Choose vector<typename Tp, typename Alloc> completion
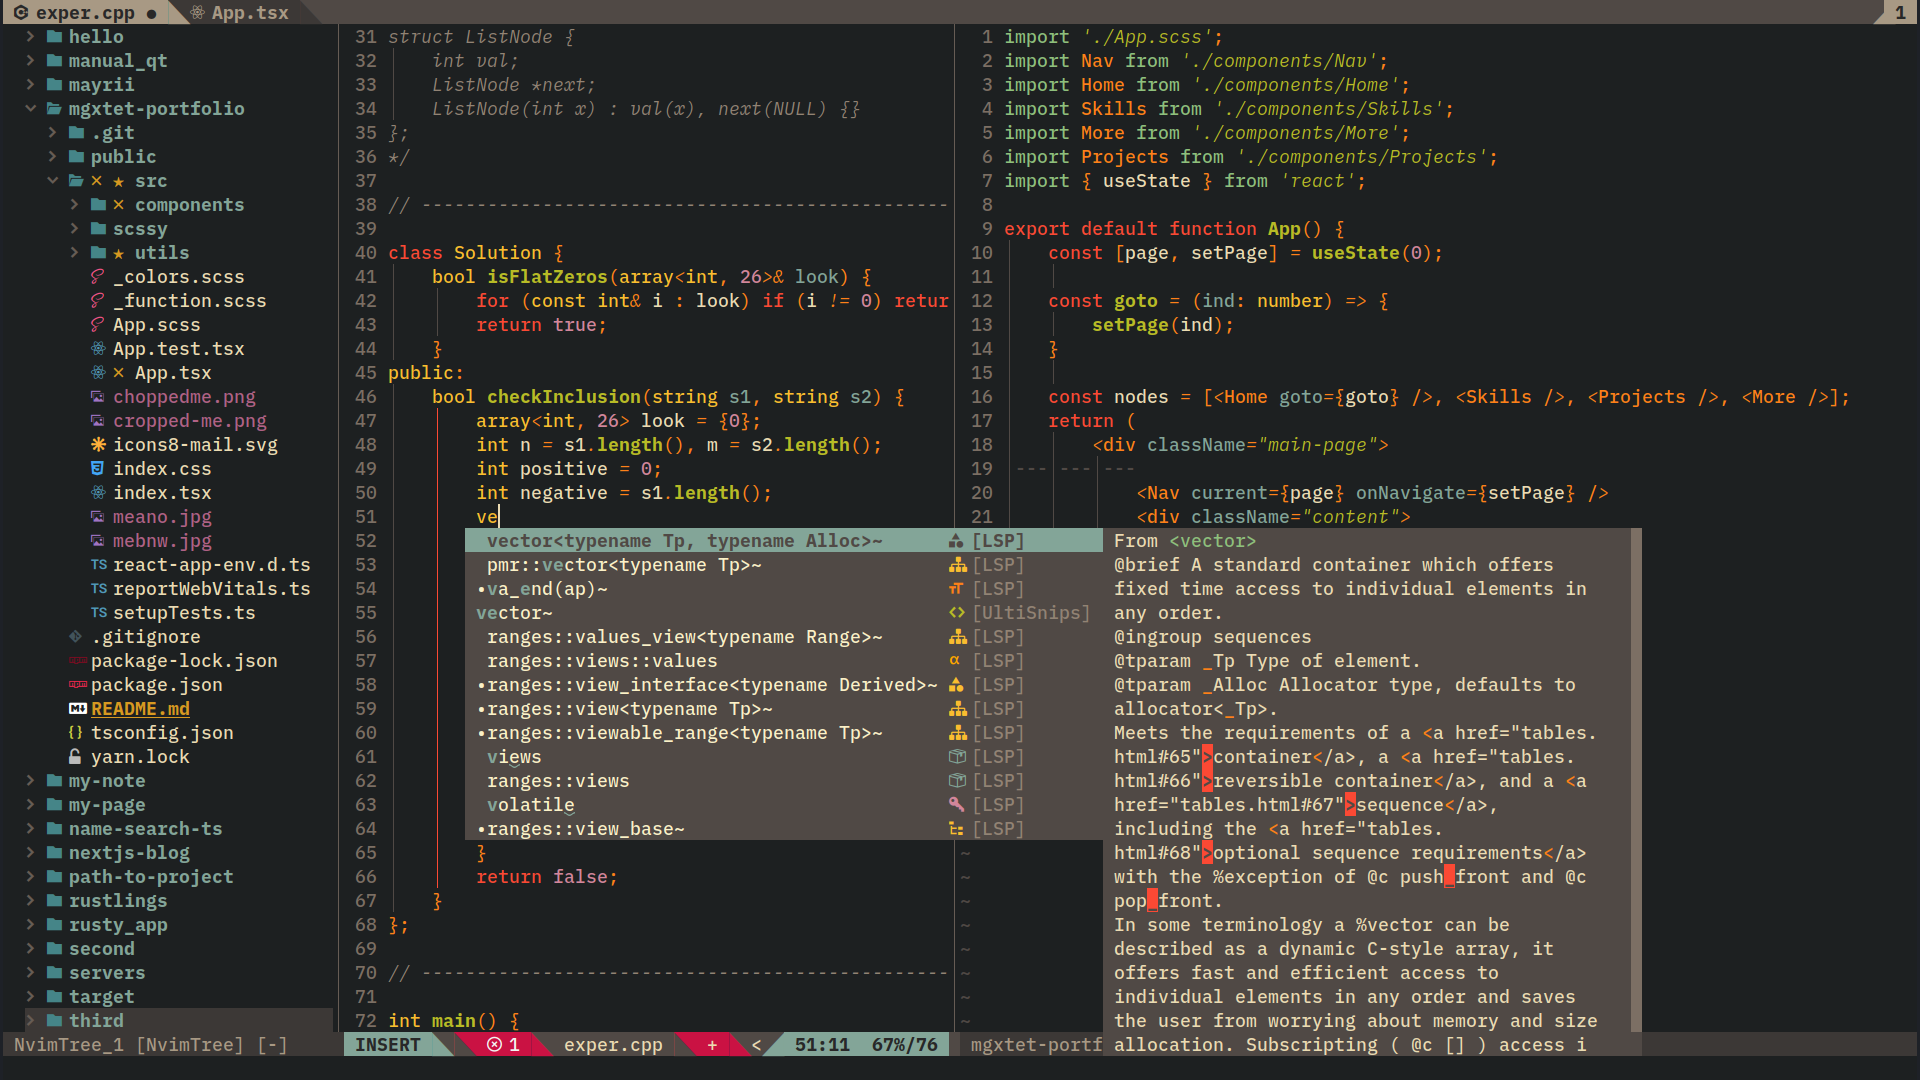 (783, 540)
